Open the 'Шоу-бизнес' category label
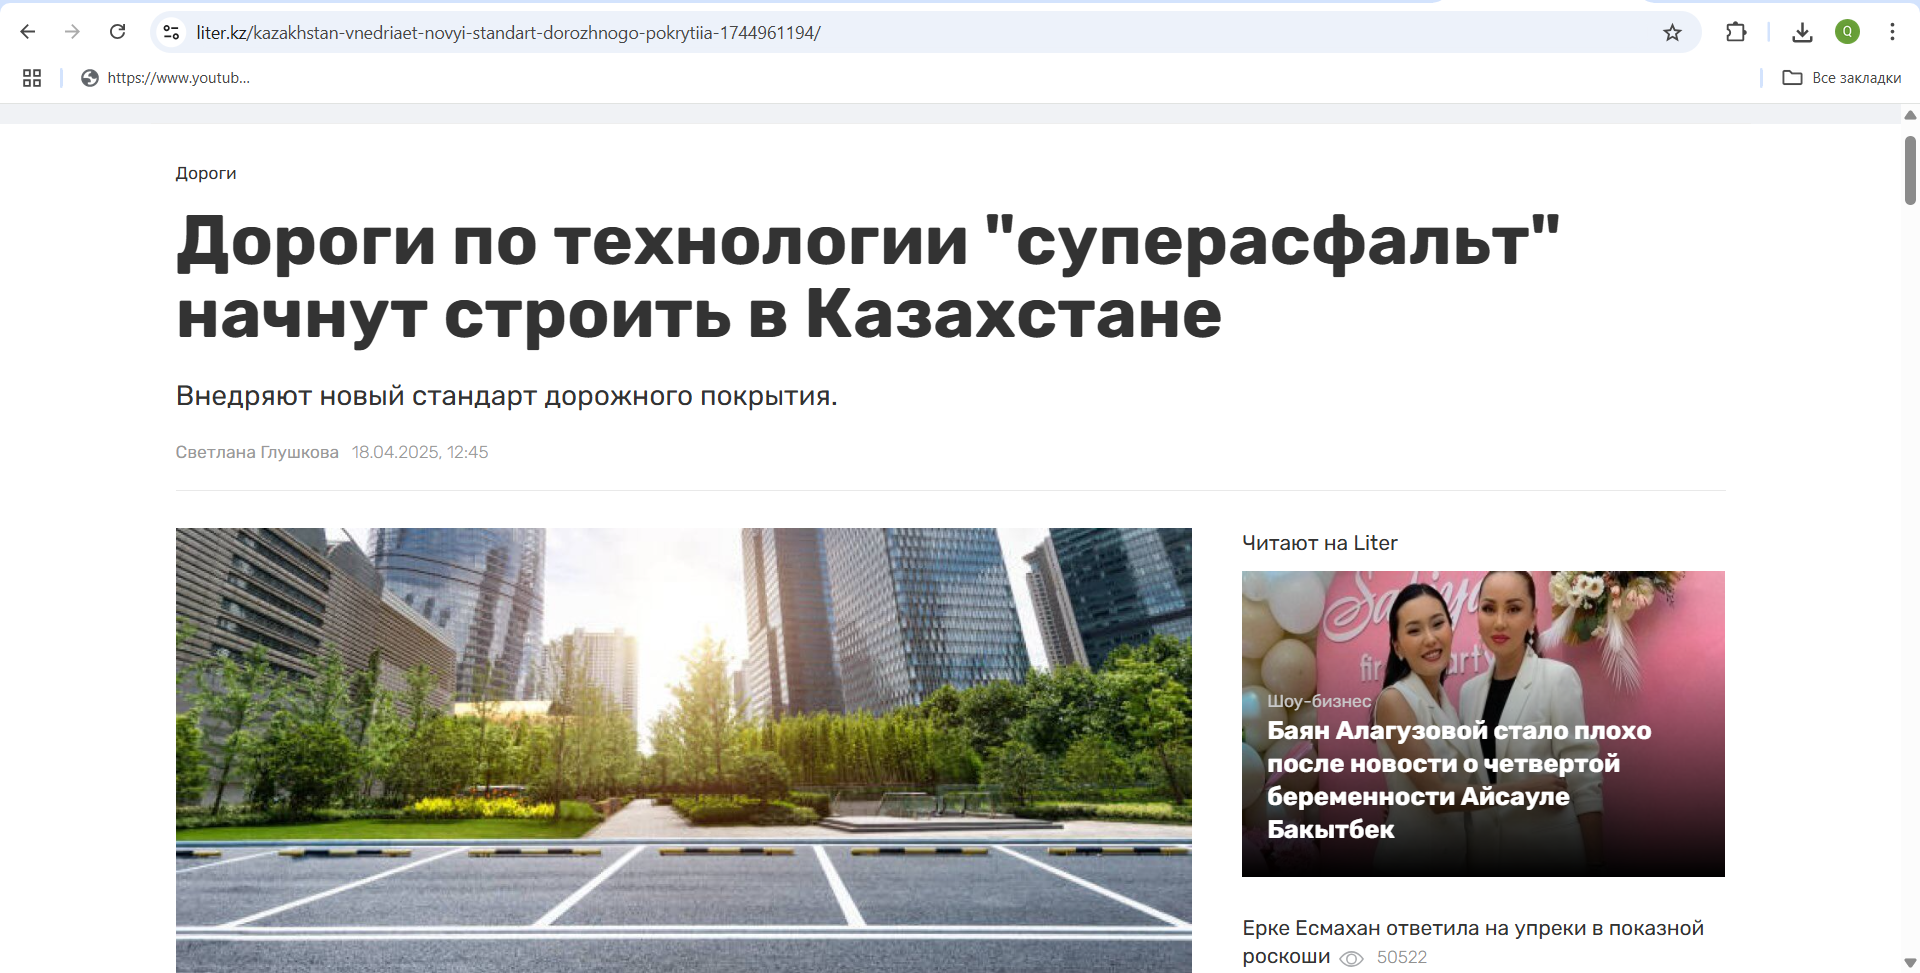 (1319, 701)
